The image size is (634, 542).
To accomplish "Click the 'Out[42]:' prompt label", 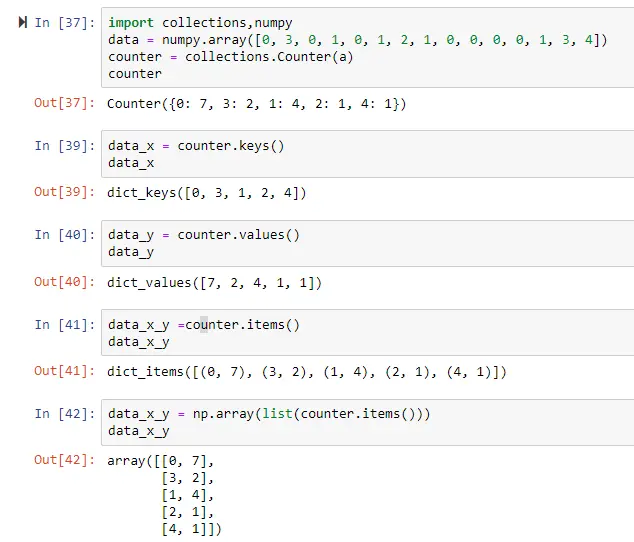I will click(65, 460).
